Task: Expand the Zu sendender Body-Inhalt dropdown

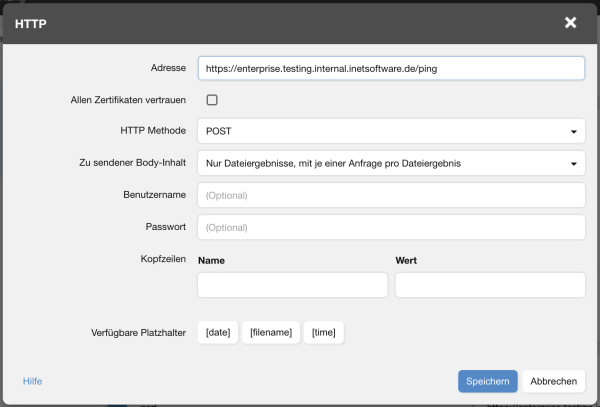Action: coord(390,163)
